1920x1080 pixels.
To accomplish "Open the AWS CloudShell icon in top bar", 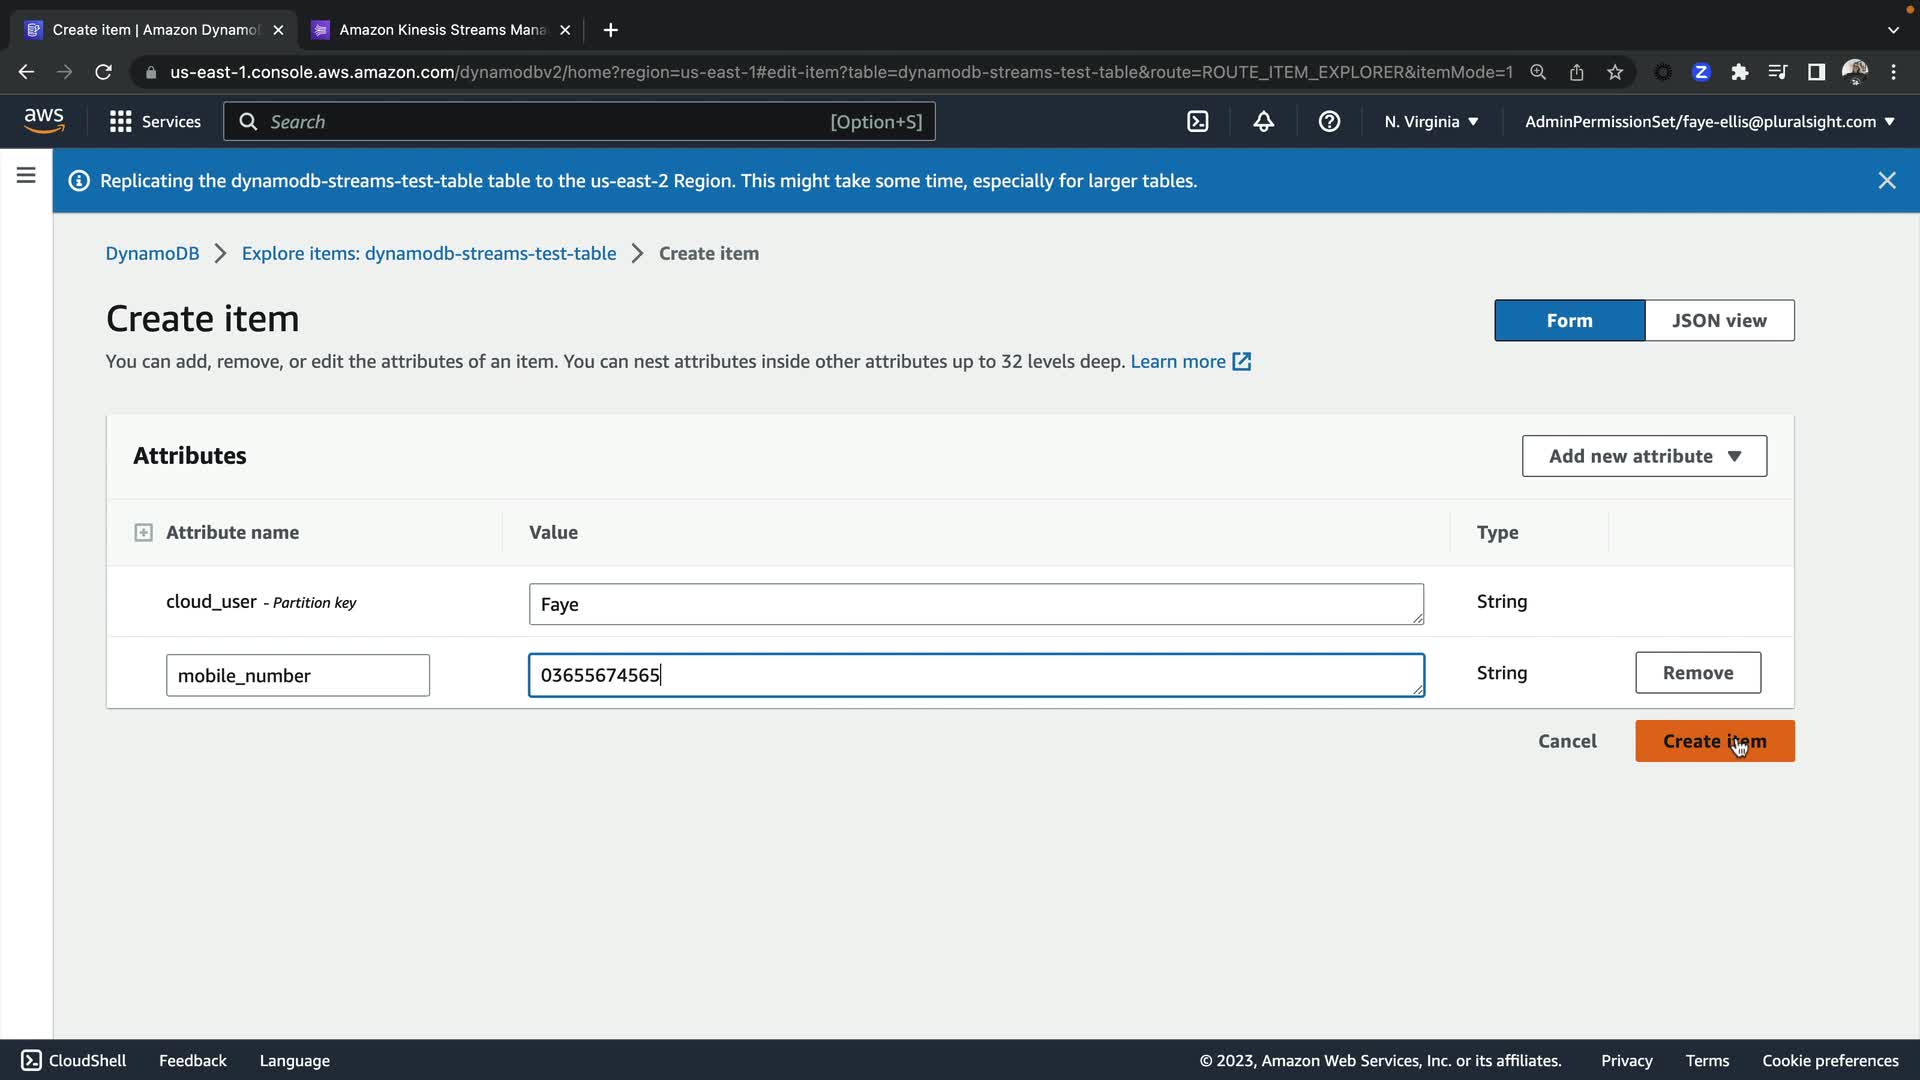I will tap(1197, 121).
